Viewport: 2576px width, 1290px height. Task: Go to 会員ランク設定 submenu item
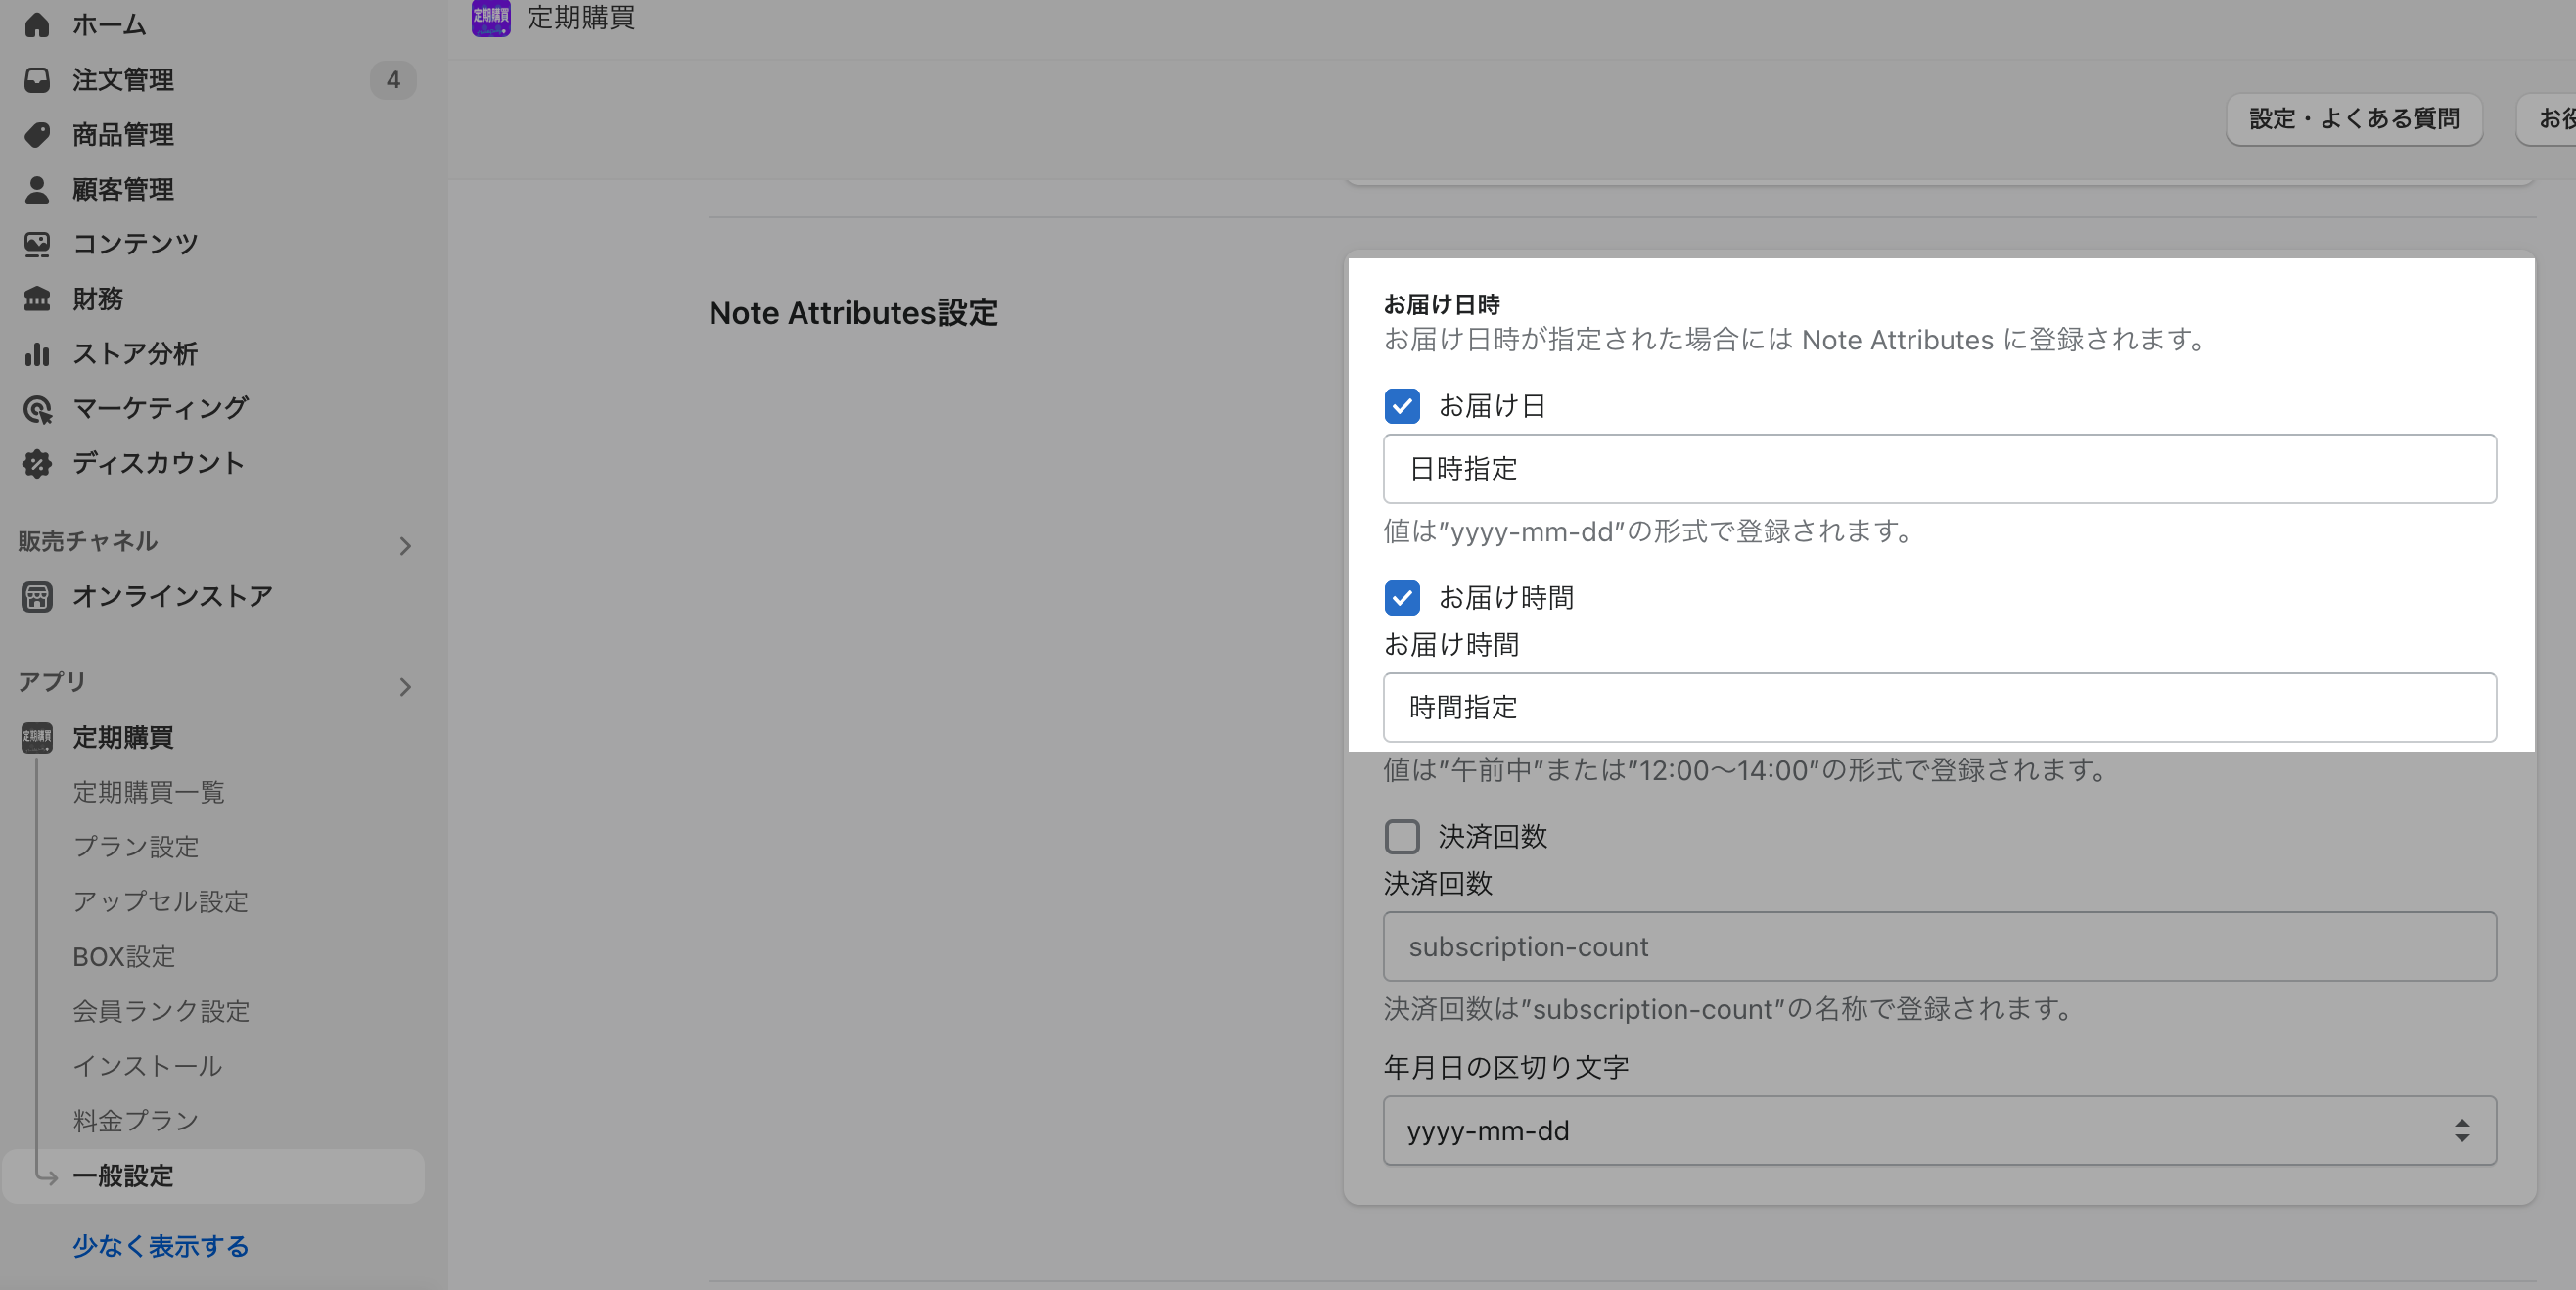tap(161, 1011)
